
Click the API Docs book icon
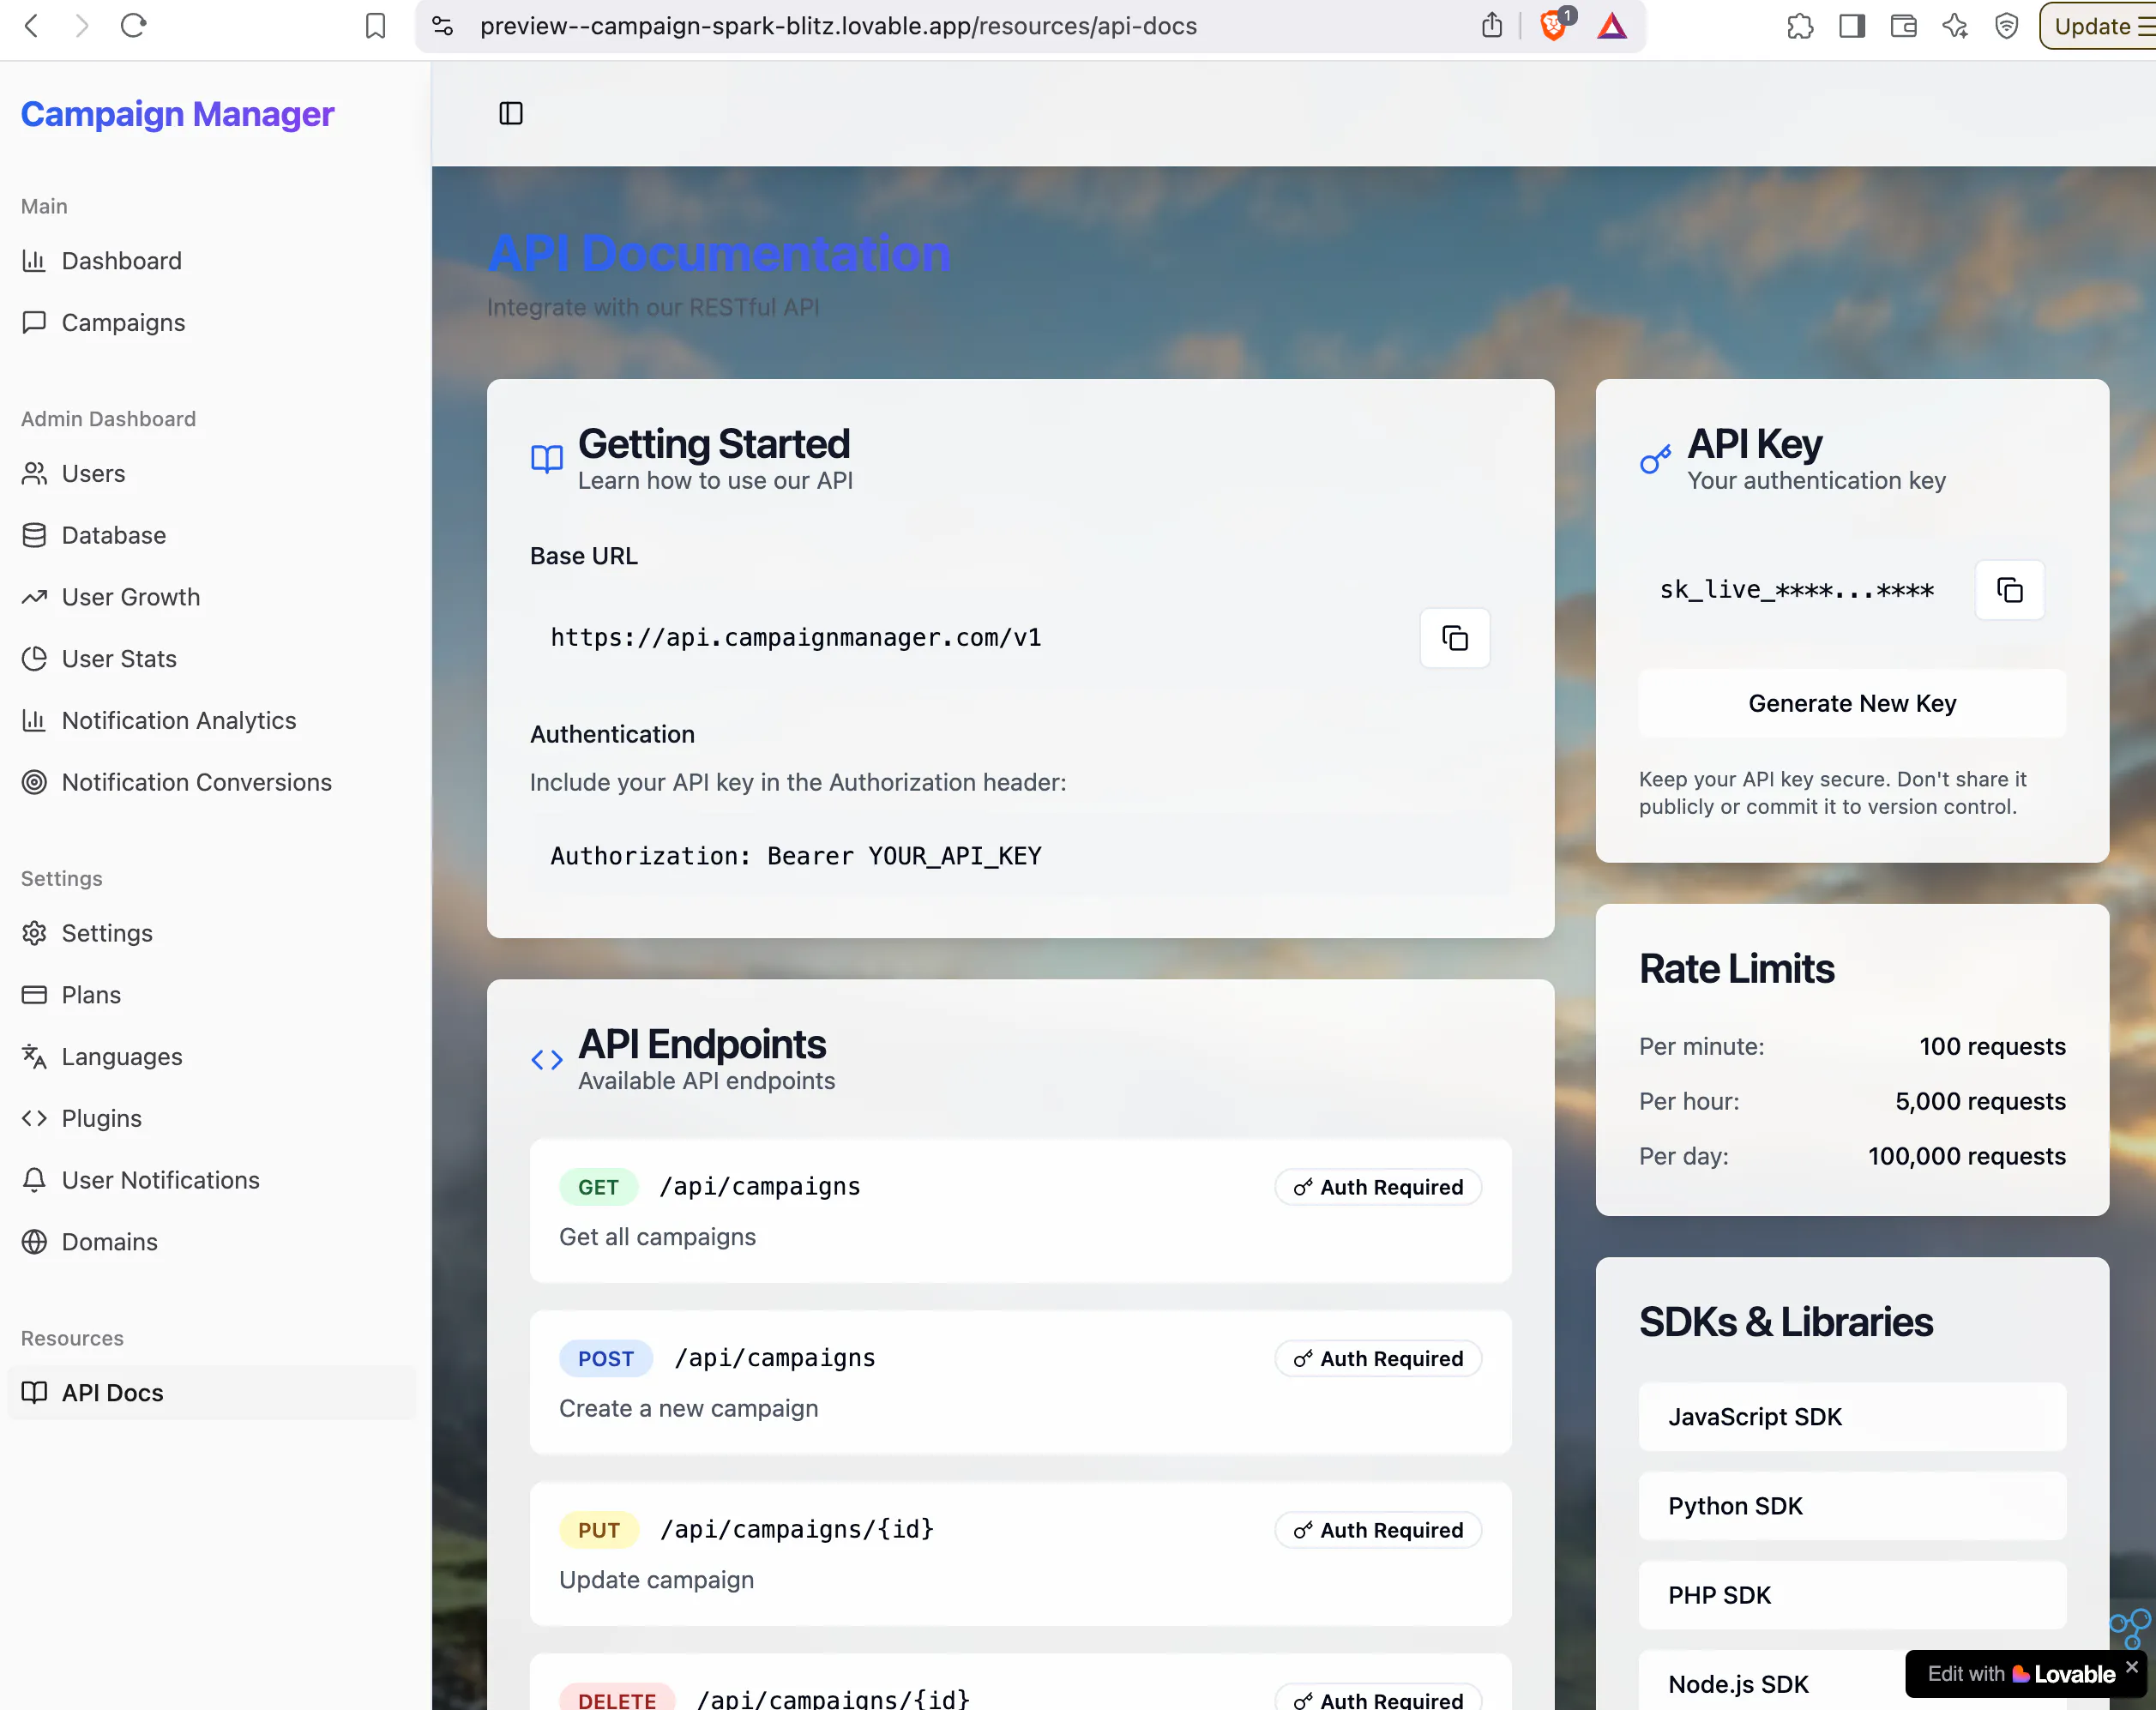(34, 1393)
